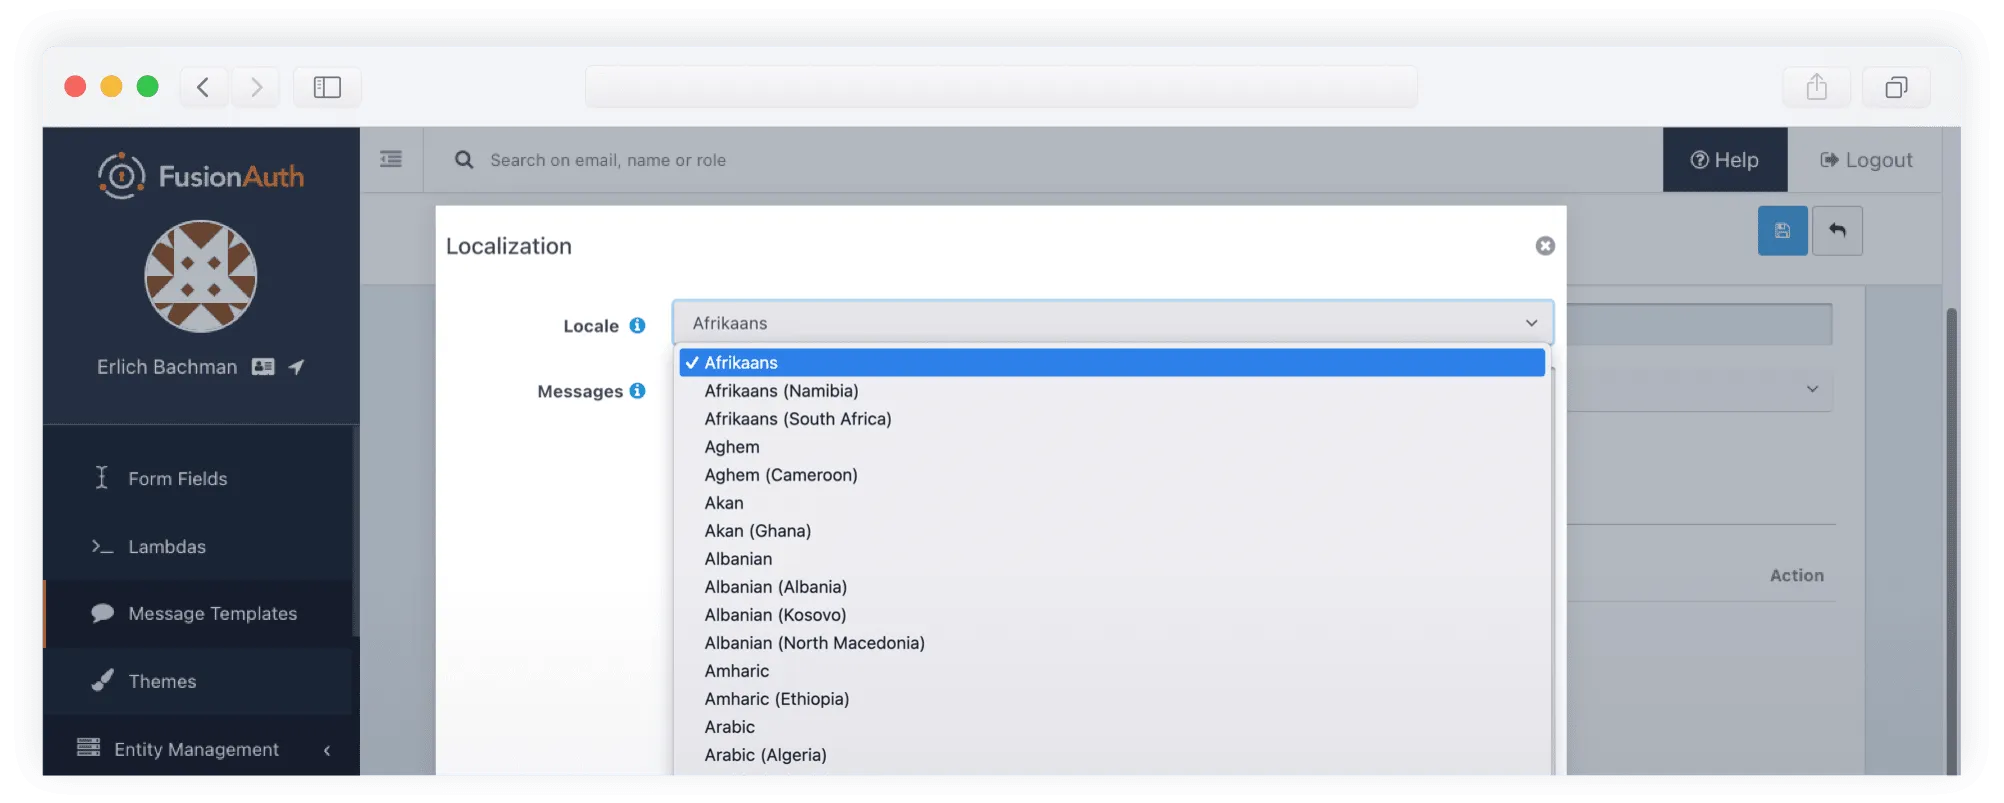Image resolution: width=2004 pixels, height=803 pixels.
Task: Click the Message Templates speech bubble icon
Action: tap(102, 613)
